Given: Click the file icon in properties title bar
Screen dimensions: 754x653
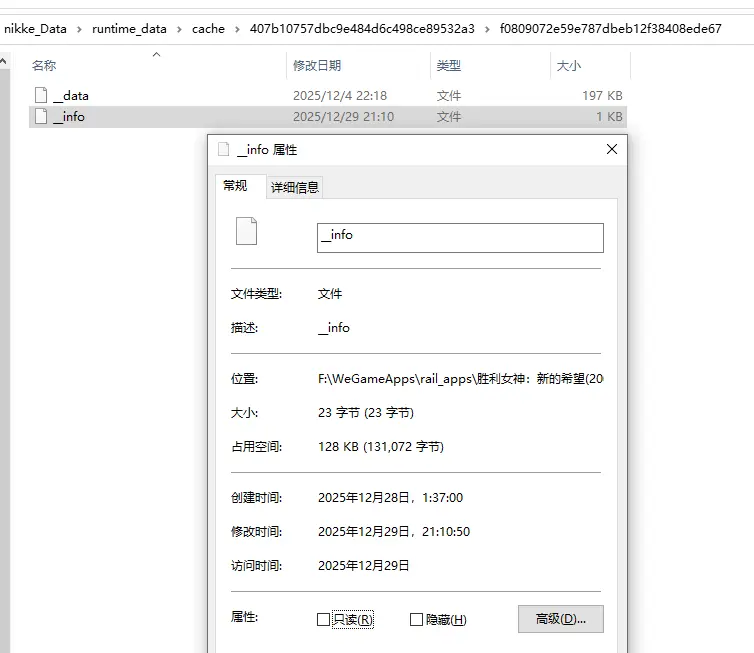Looking at the screenshot, I should pyautogui.click(x=223, y=149).
